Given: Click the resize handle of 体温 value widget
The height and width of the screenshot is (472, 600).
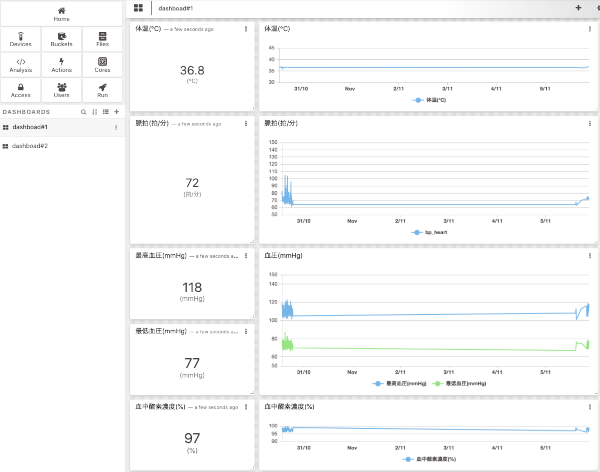Looking at the screenshot, I should 253,109.
